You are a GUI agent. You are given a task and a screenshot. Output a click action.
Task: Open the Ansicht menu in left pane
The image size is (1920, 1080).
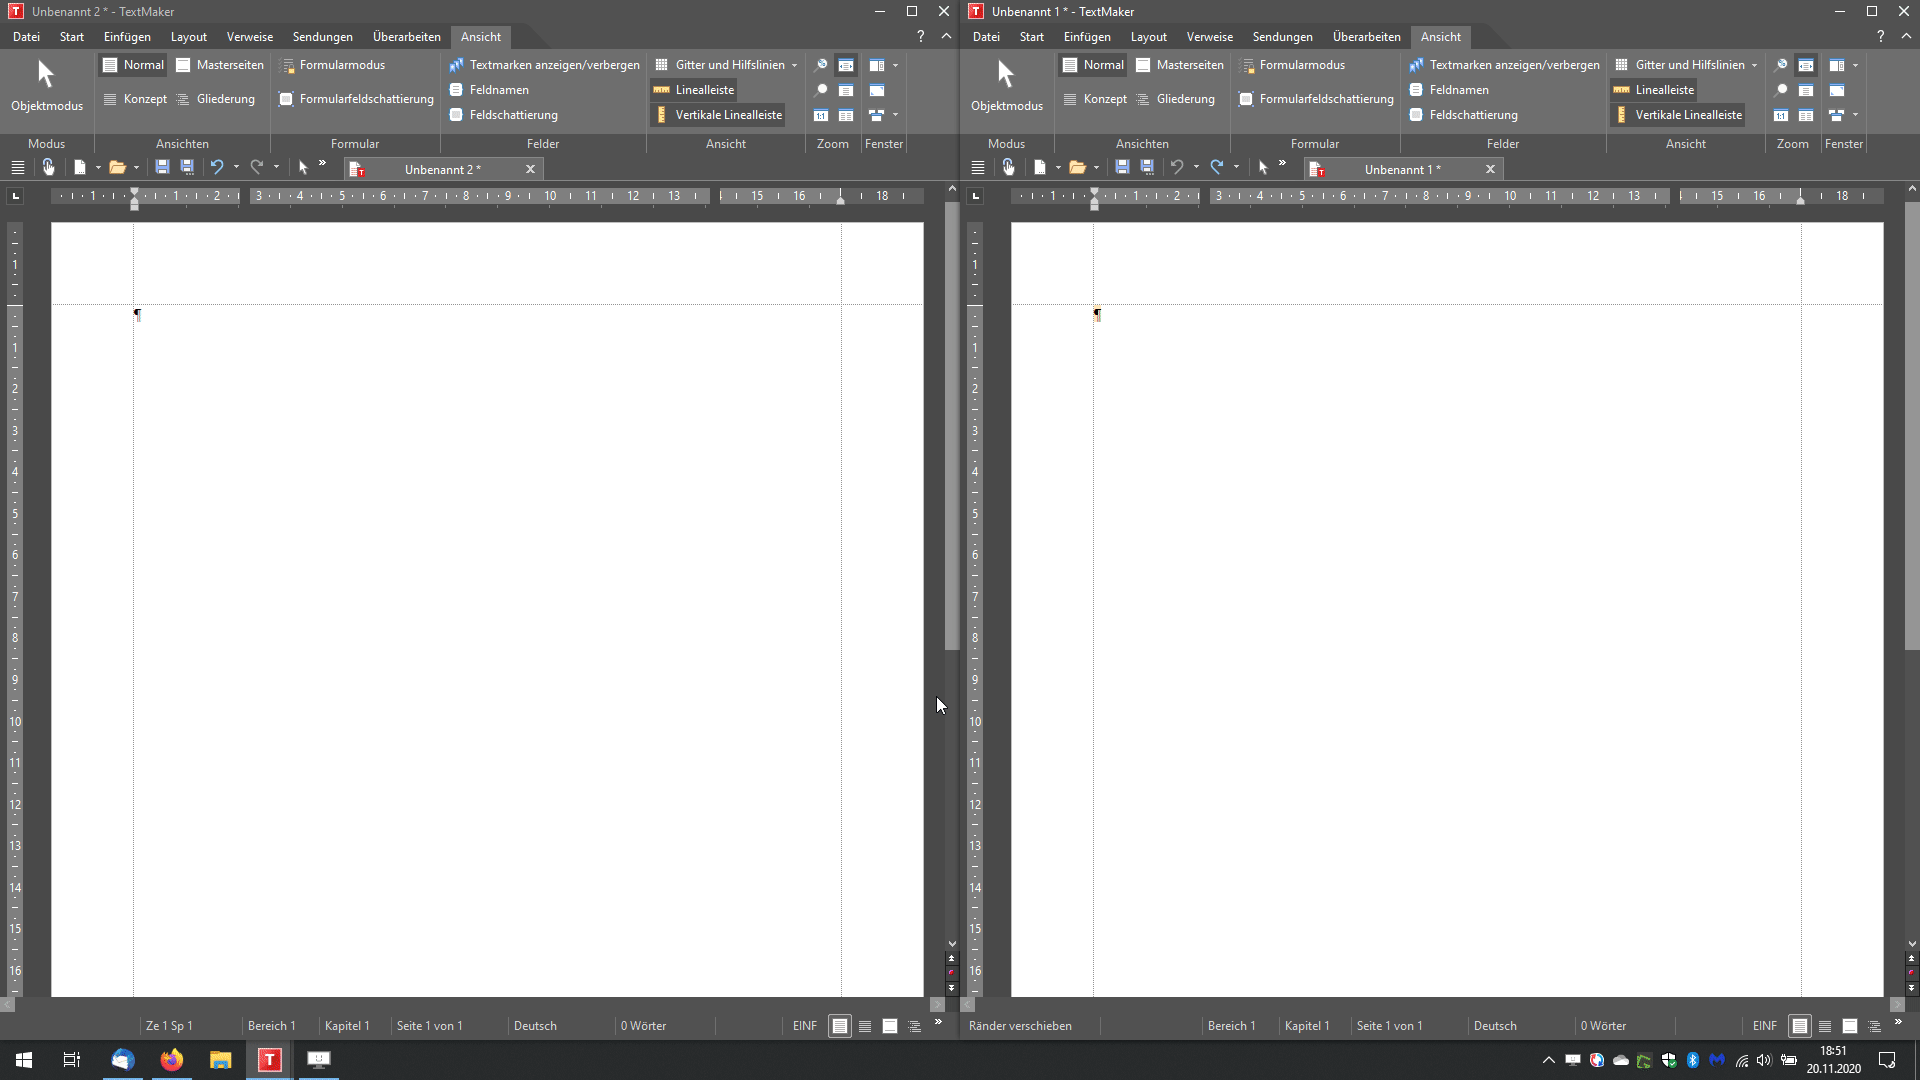480,36
